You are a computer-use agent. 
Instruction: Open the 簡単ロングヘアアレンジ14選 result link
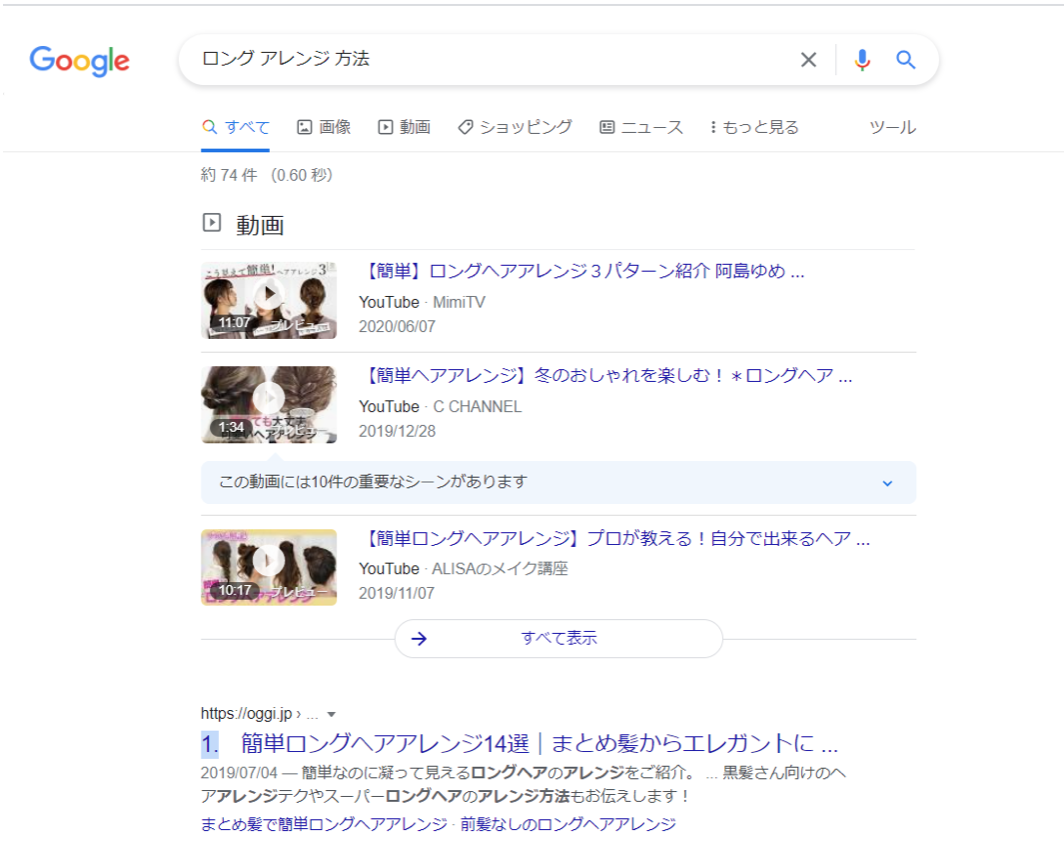coord(539,744)
